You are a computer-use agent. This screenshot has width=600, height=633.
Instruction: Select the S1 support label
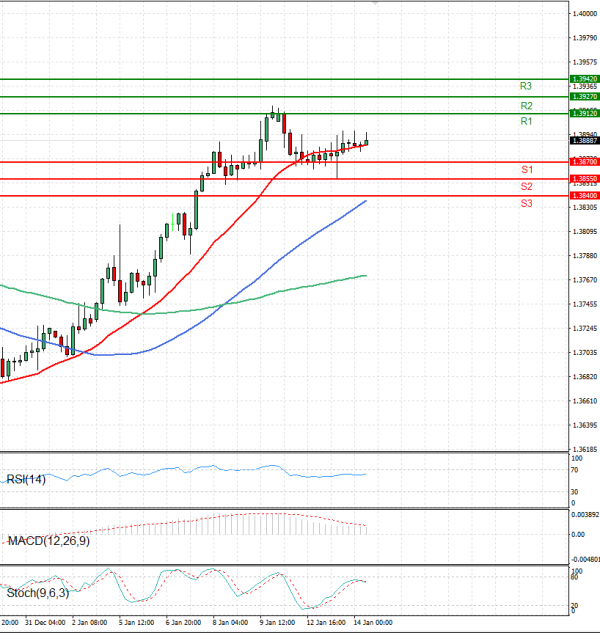(525, 170)
